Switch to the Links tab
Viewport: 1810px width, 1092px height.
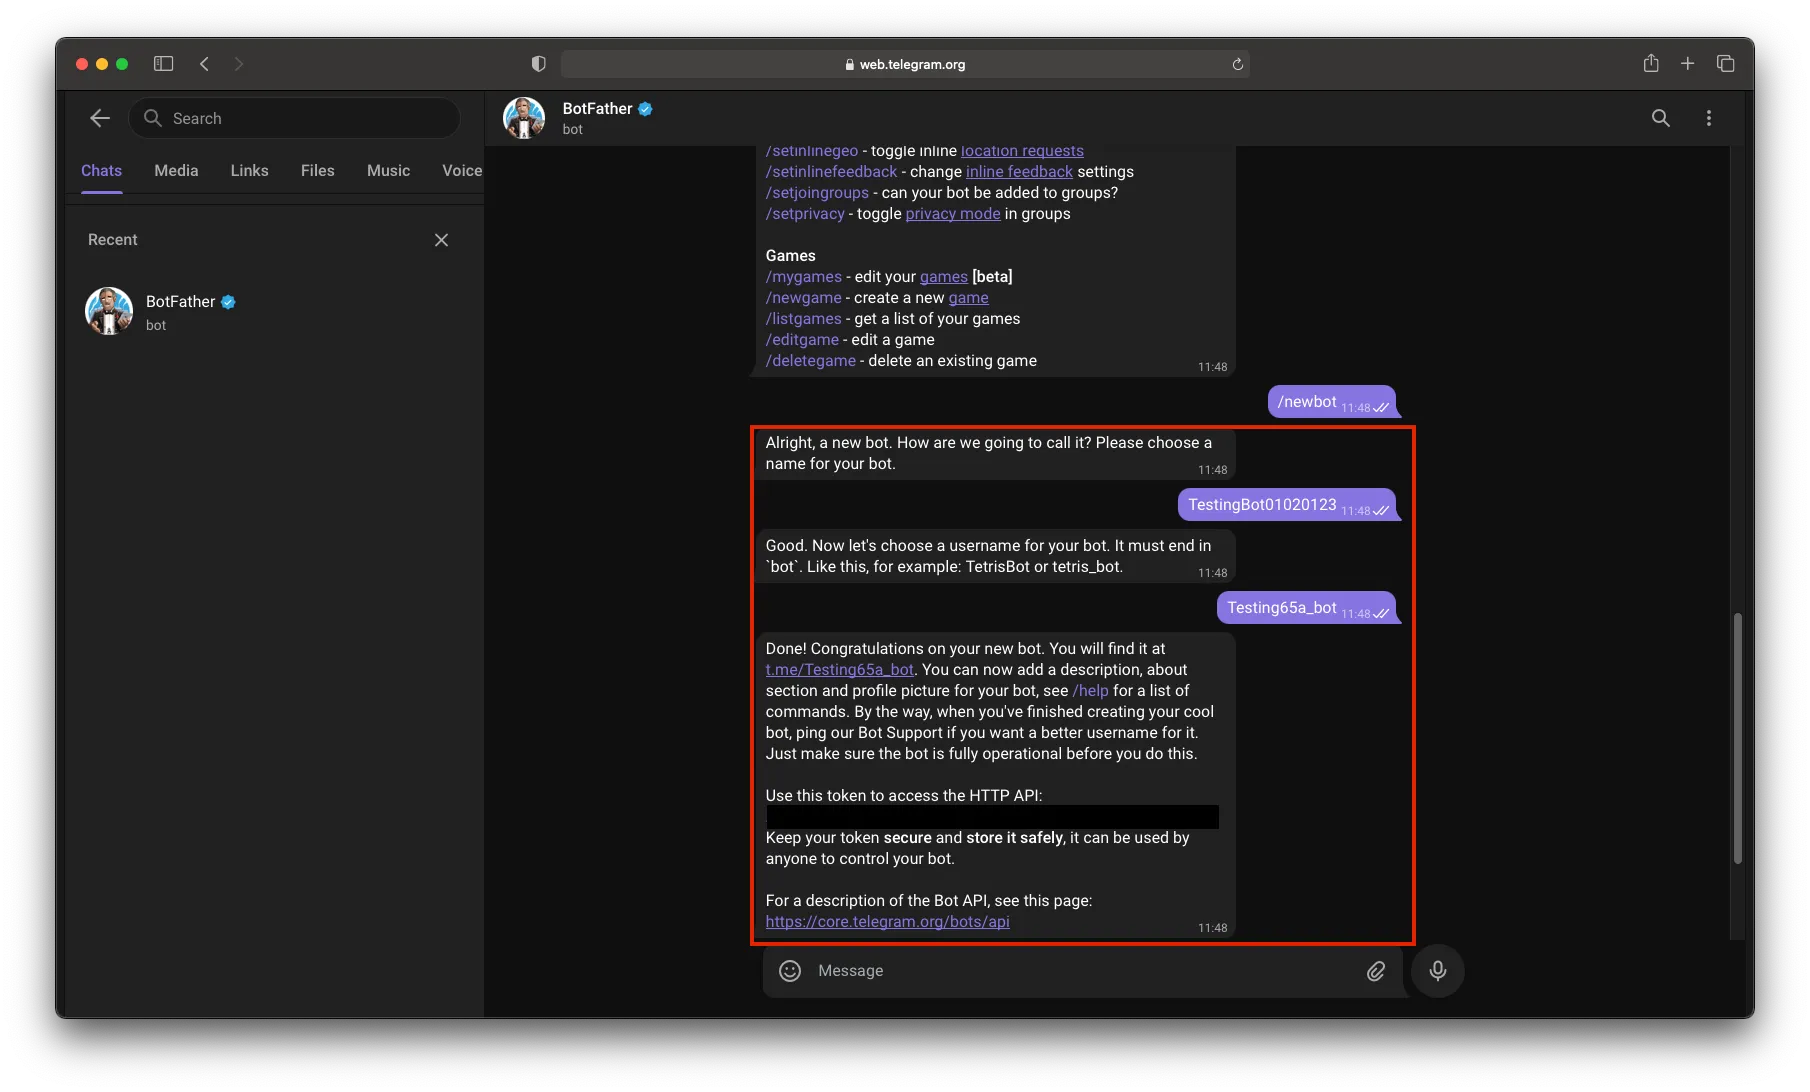(249, 171)
